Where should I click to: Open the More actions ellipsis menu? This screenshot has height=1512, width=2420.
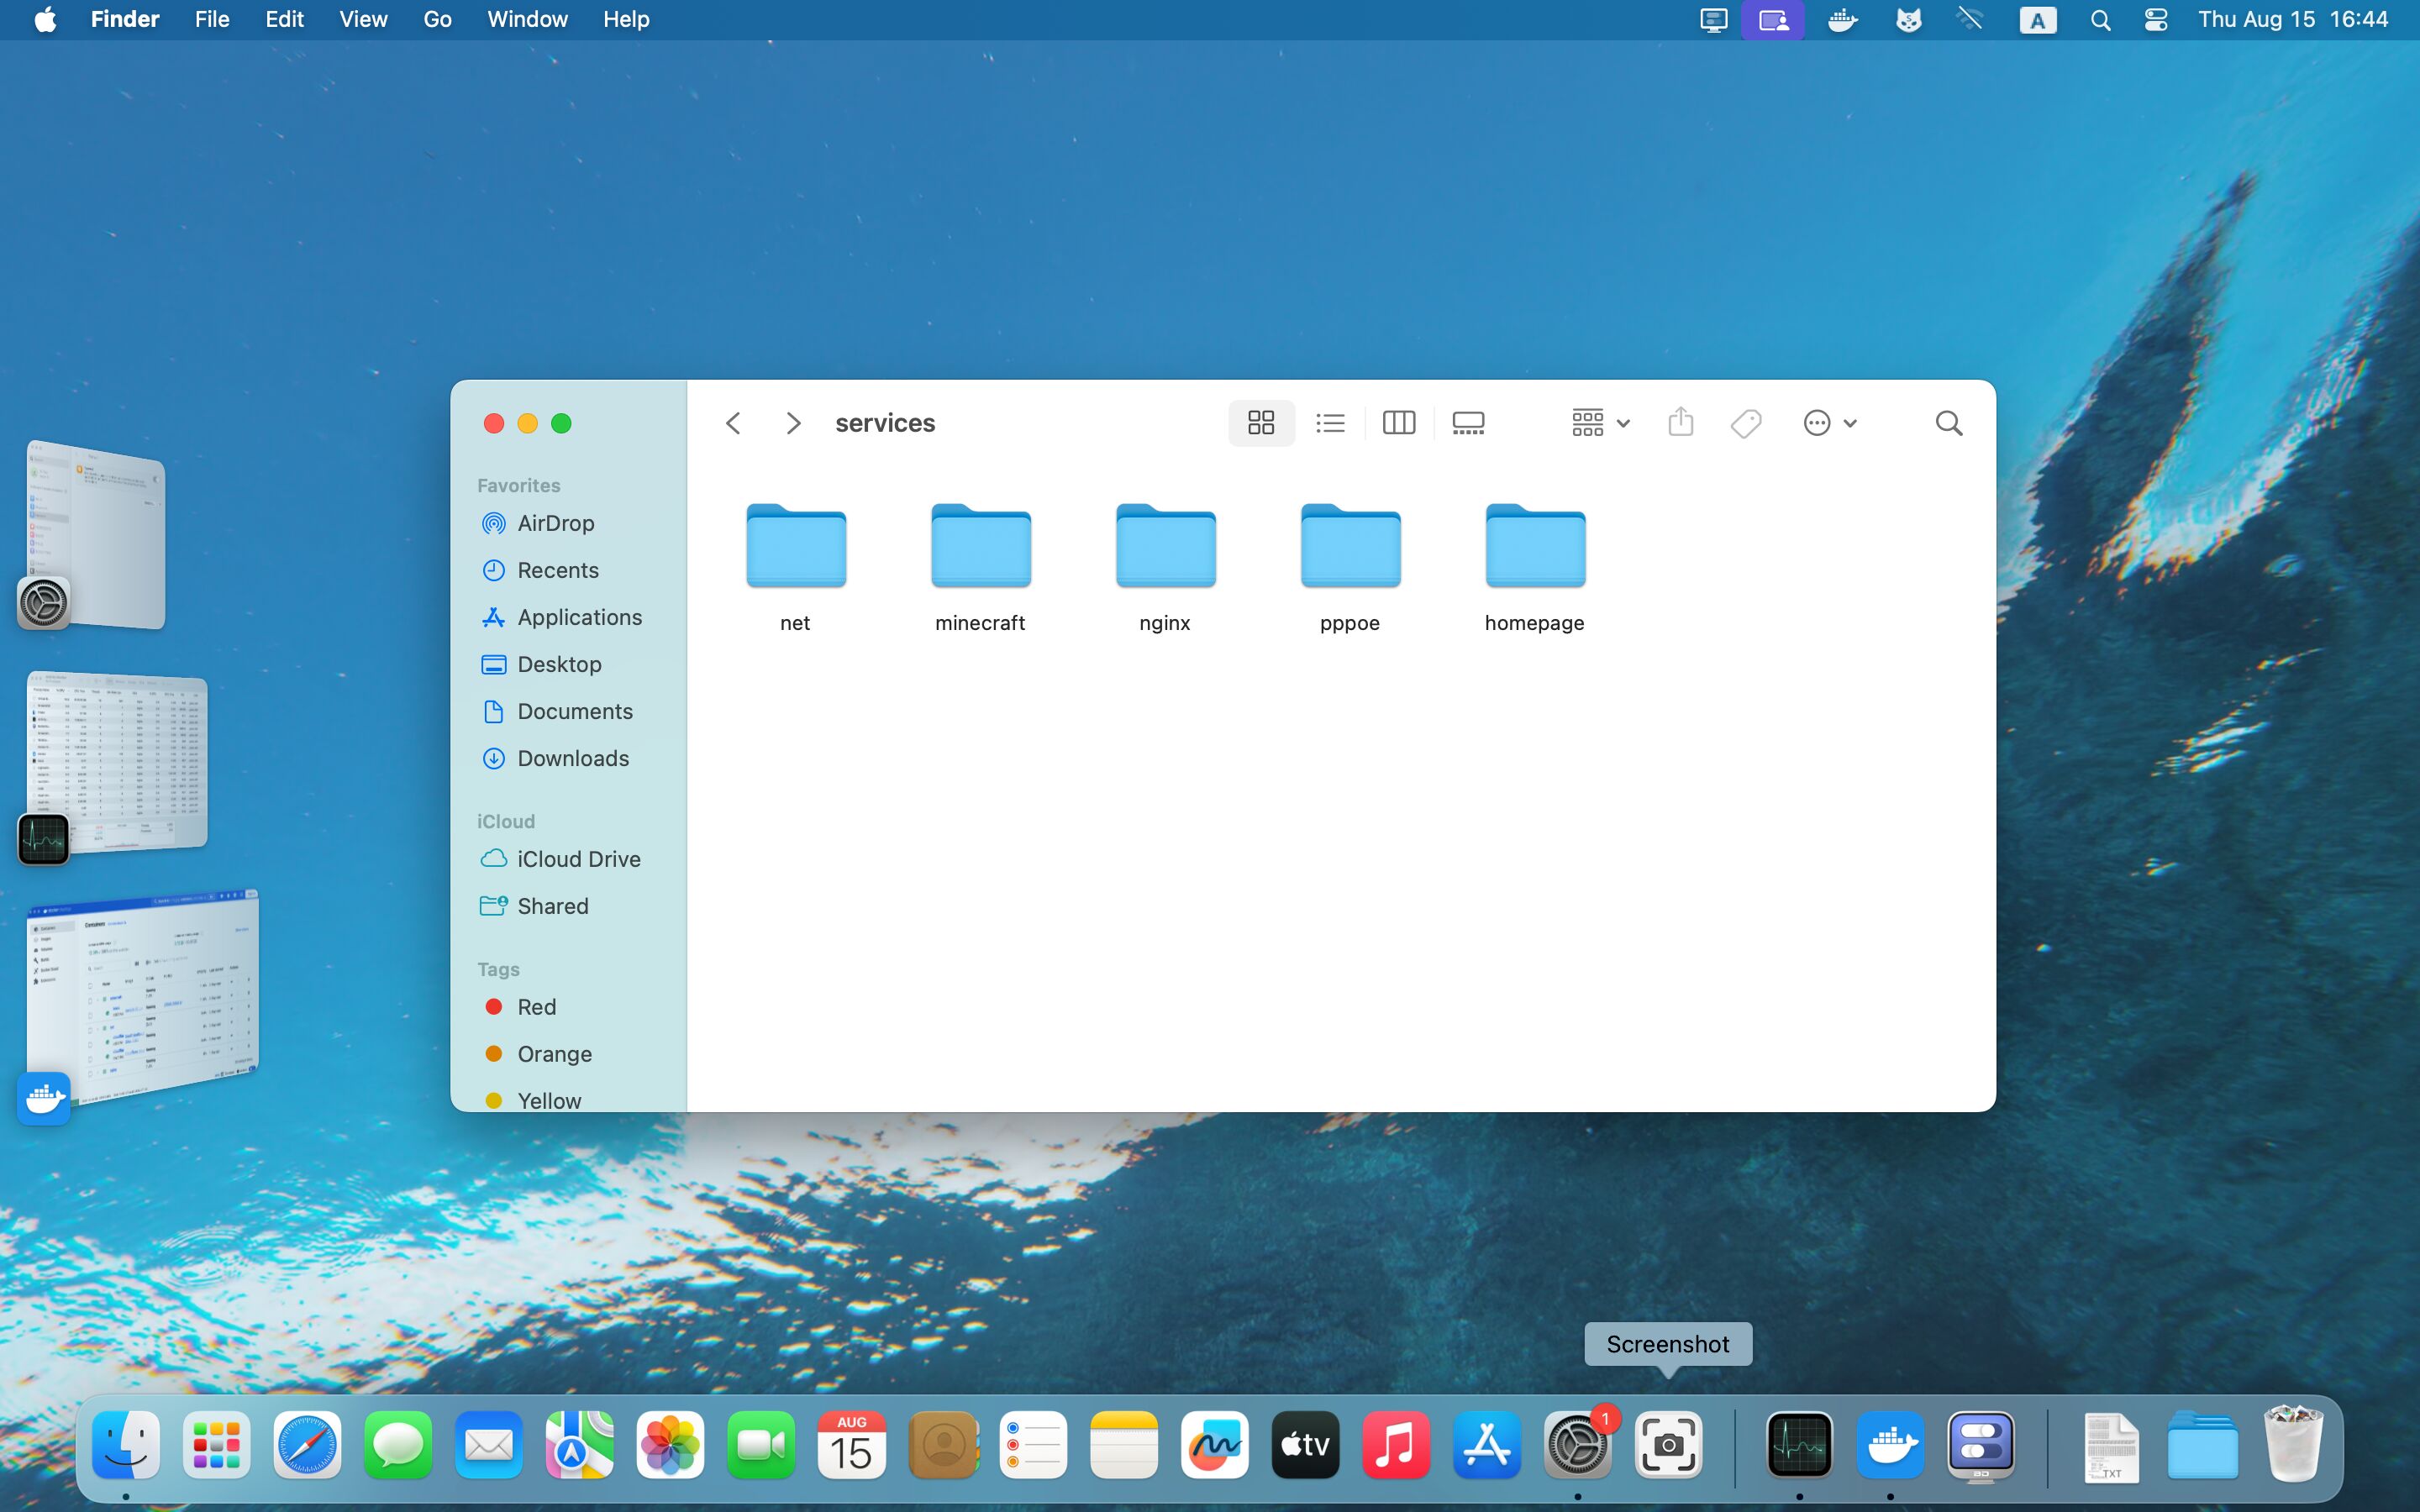(x=1829, y=423)
